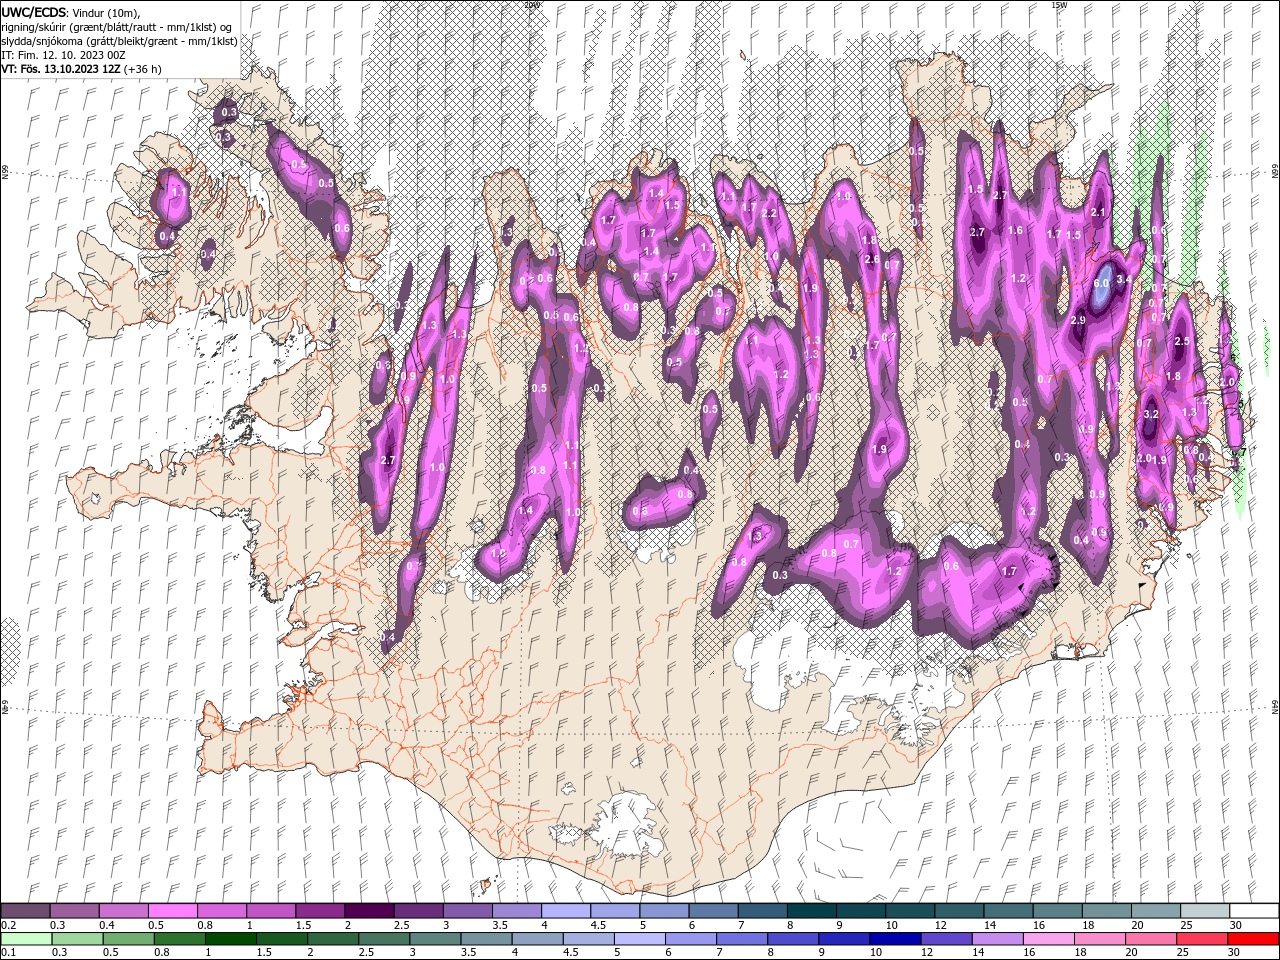Click the '2.2' value in the northern band
The image size is (1280, 960).
[x=769, y=213]
